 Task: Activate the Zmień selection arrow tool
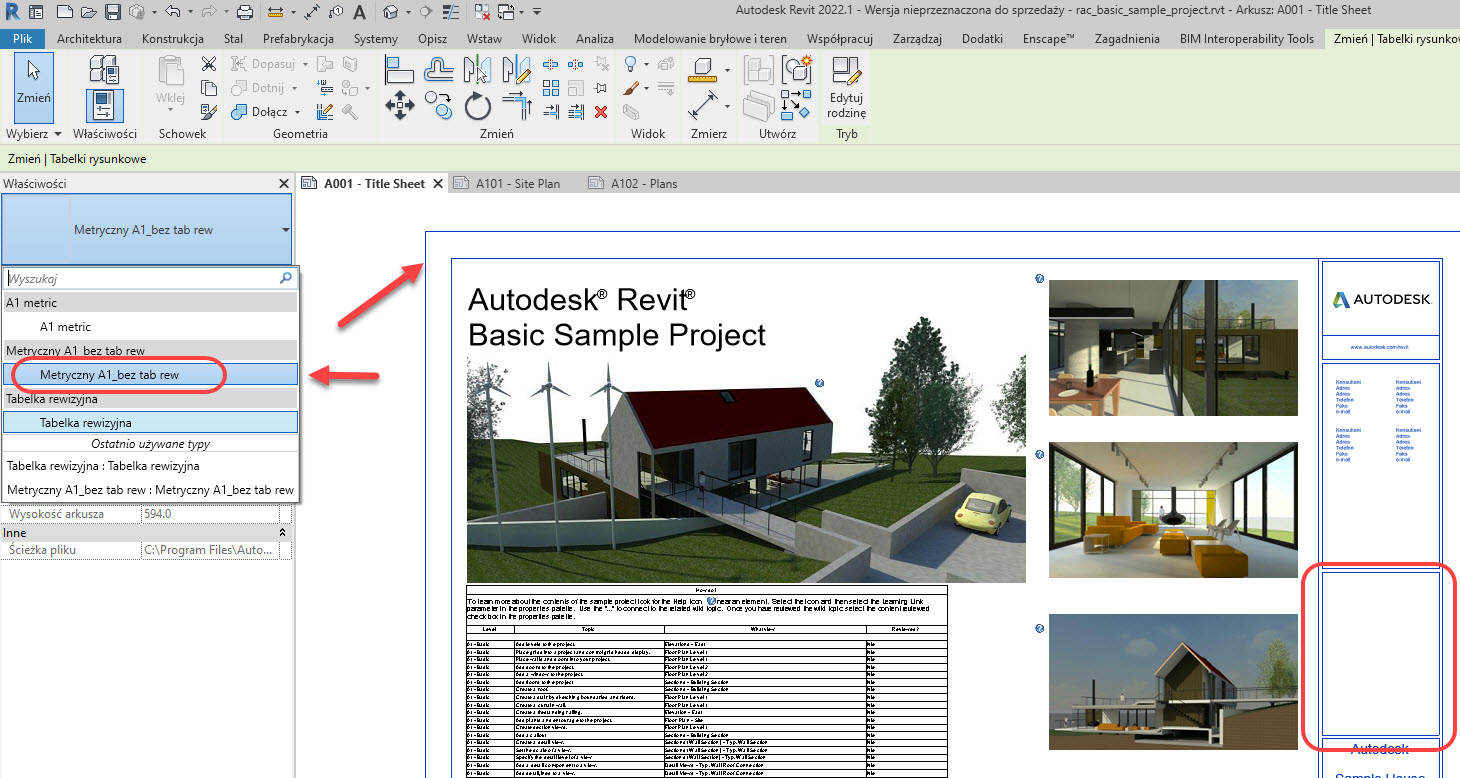click(x=34, y=88)
